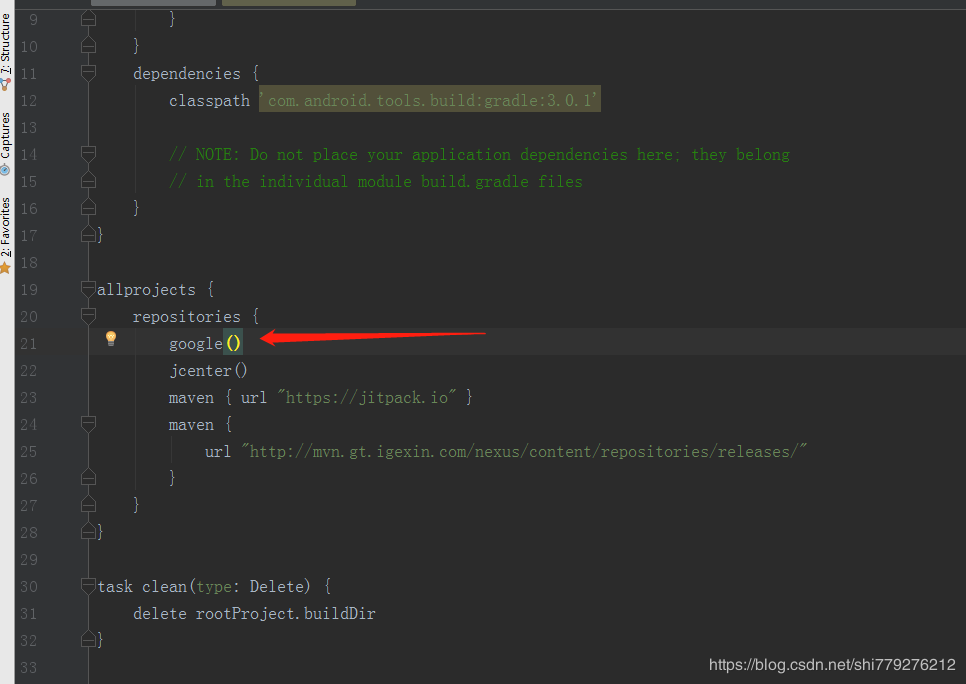Click the fold end marker on line 17
The height and width of the screenshot is (684, 966).
tap(88, 234)
